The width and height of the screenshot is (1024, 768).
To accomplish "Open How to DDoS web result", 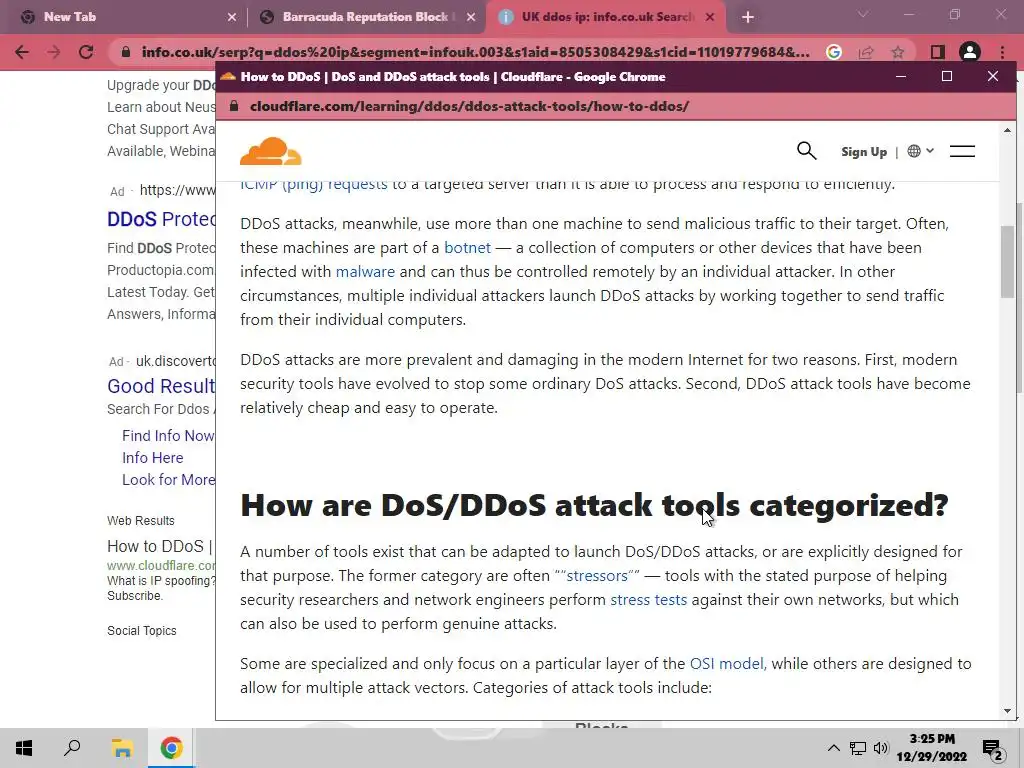I will pyautogui.click(x=161, y=546).
